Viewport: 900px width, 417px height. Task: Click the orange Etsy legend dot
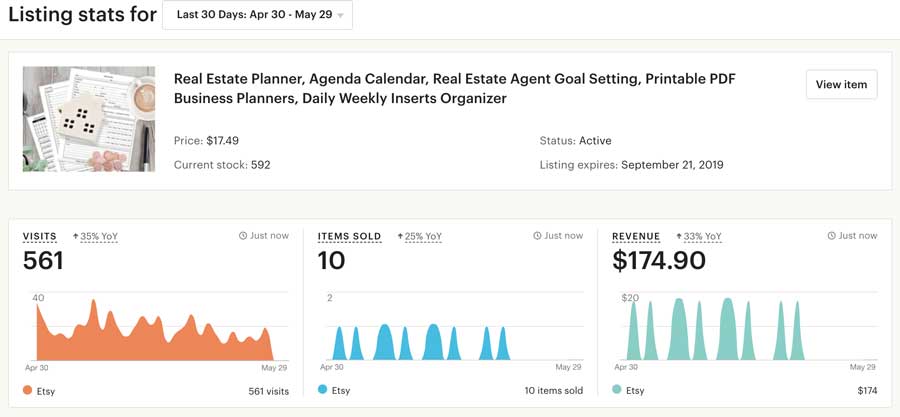point(28,390)
